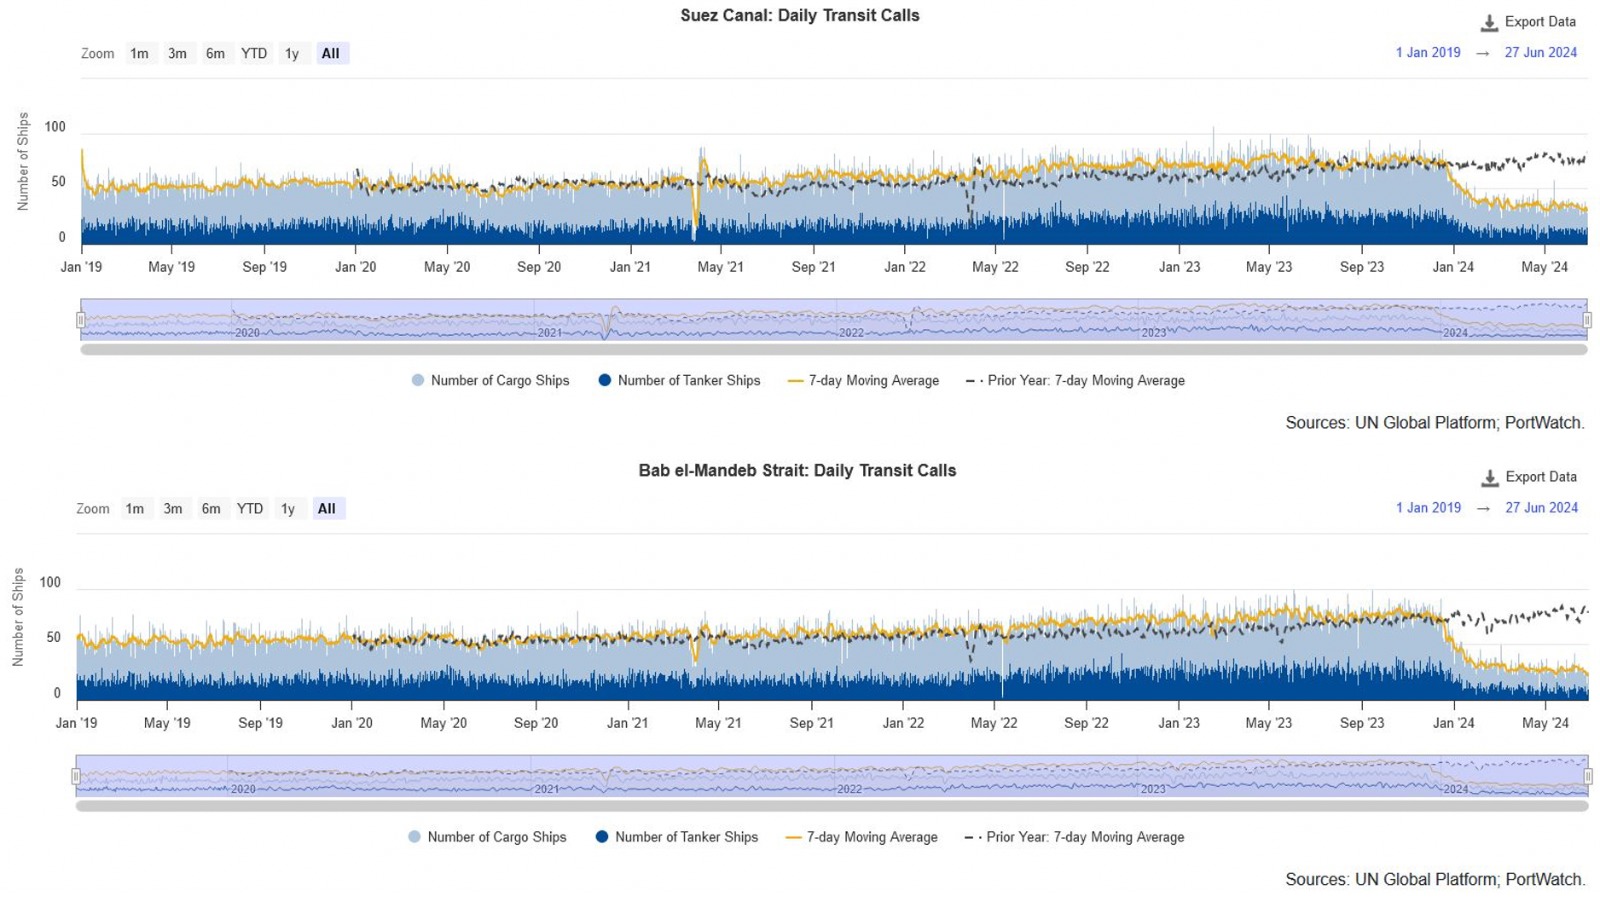
Task: Click May '21 label on Suez Canal axis
Action: coord(721,267)
